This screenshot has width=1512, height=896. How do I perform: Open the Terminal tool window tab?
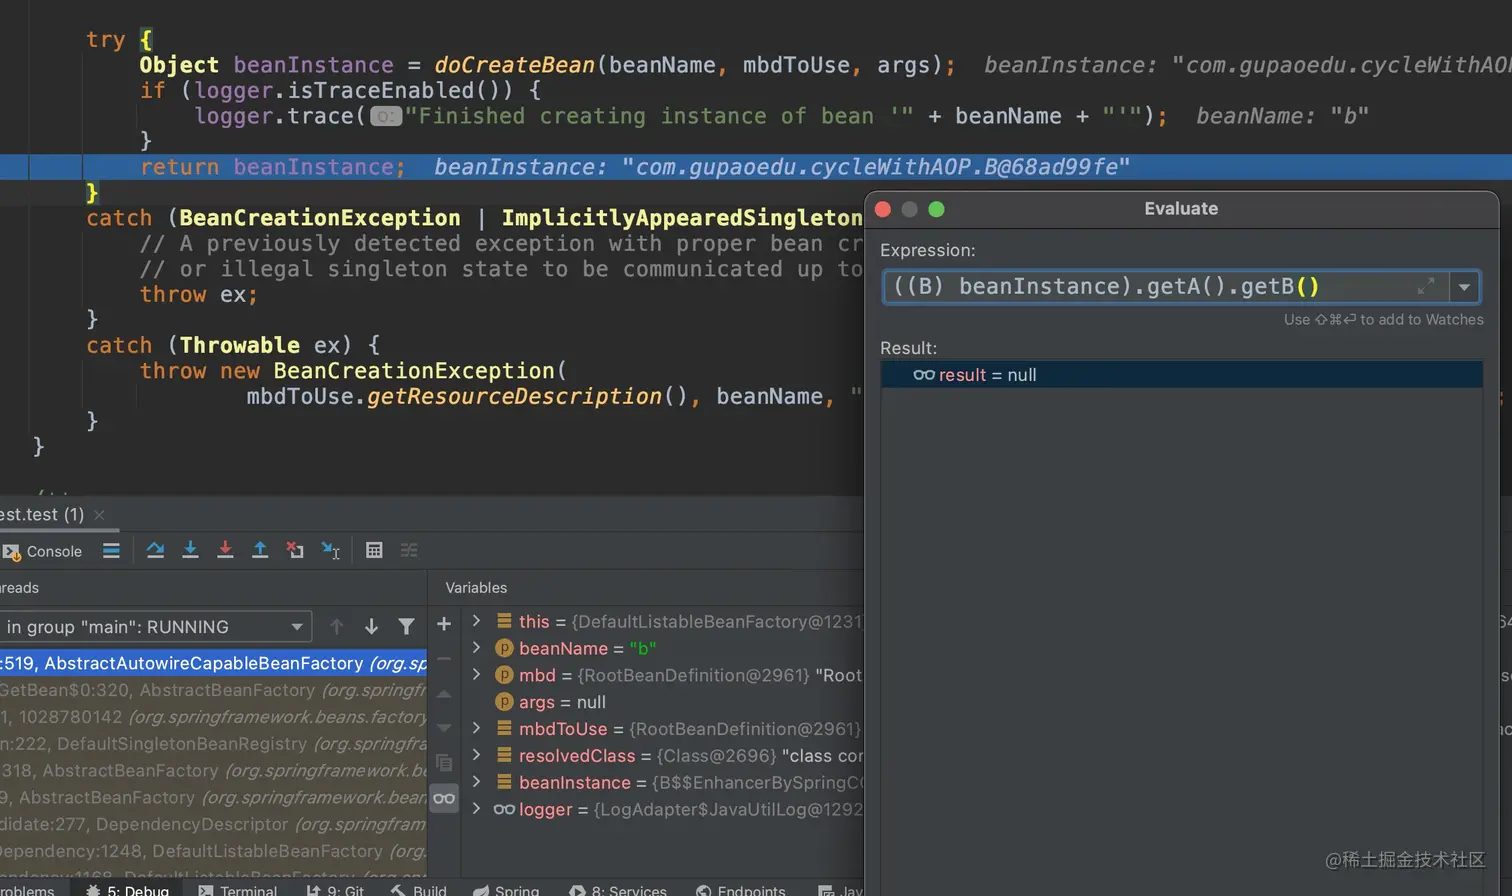coord(238,890)
